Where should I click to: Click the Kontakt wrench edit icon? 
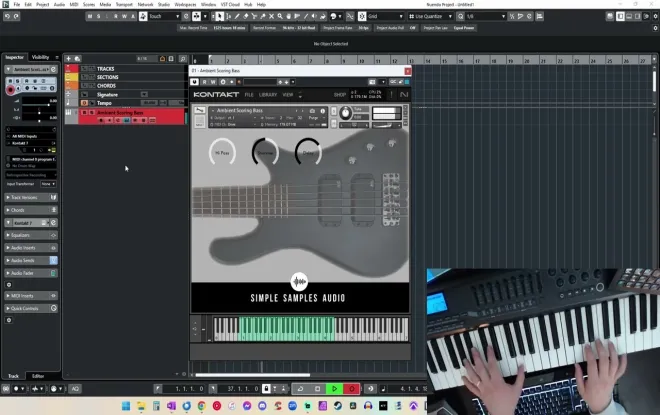(x=200, y=110)
